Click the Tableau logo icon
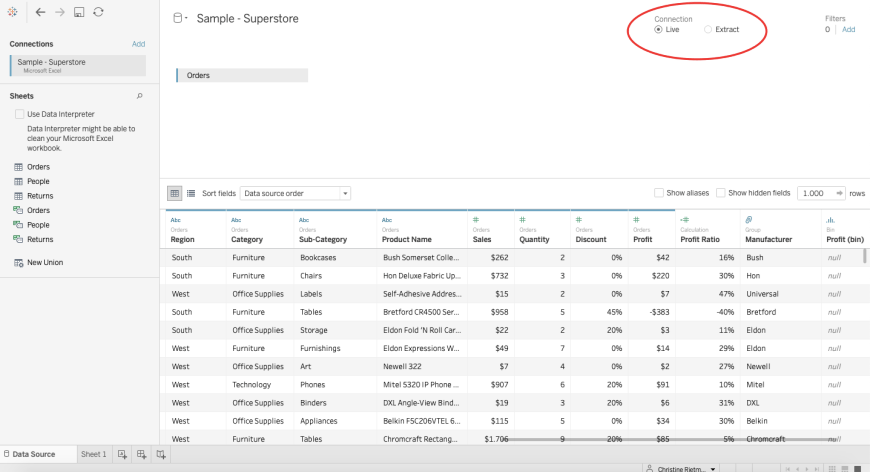 [x=12, y=12]
